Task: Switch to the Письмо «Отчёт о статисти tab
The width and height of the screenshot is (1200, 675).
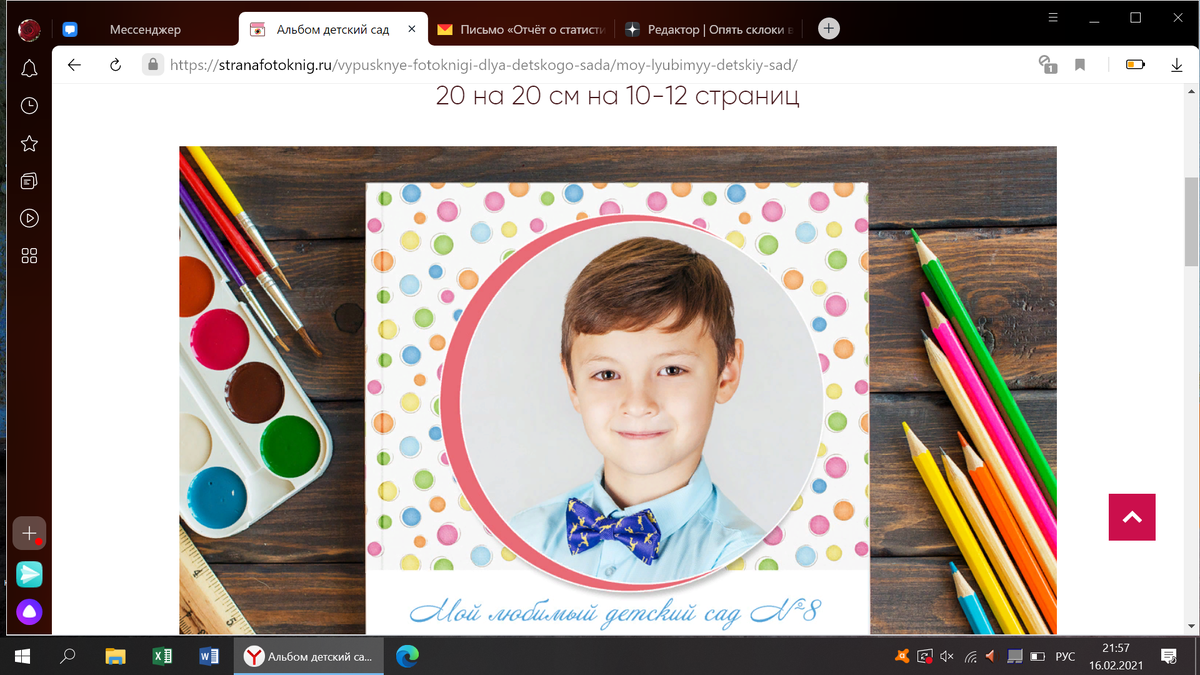Action: 520,30
